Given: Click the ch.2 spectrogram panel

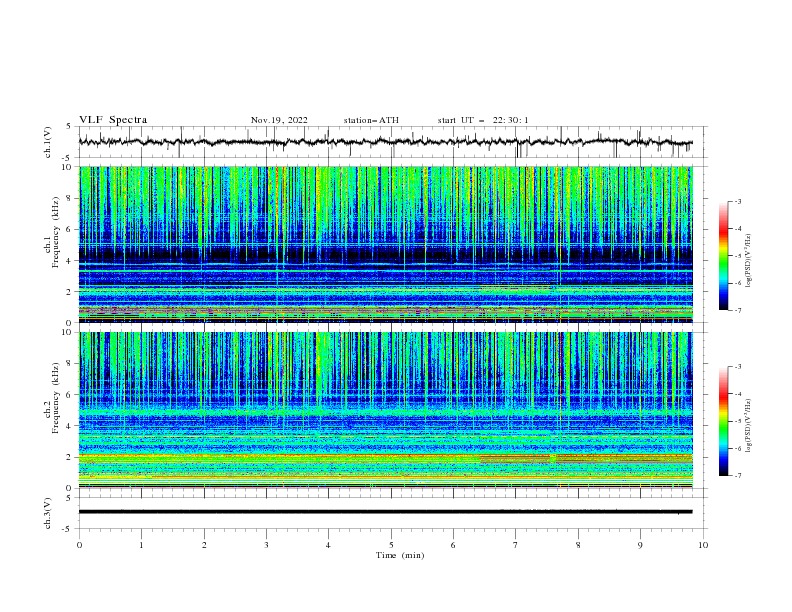Looking at the screenshot, I should (x=386, y=410).
